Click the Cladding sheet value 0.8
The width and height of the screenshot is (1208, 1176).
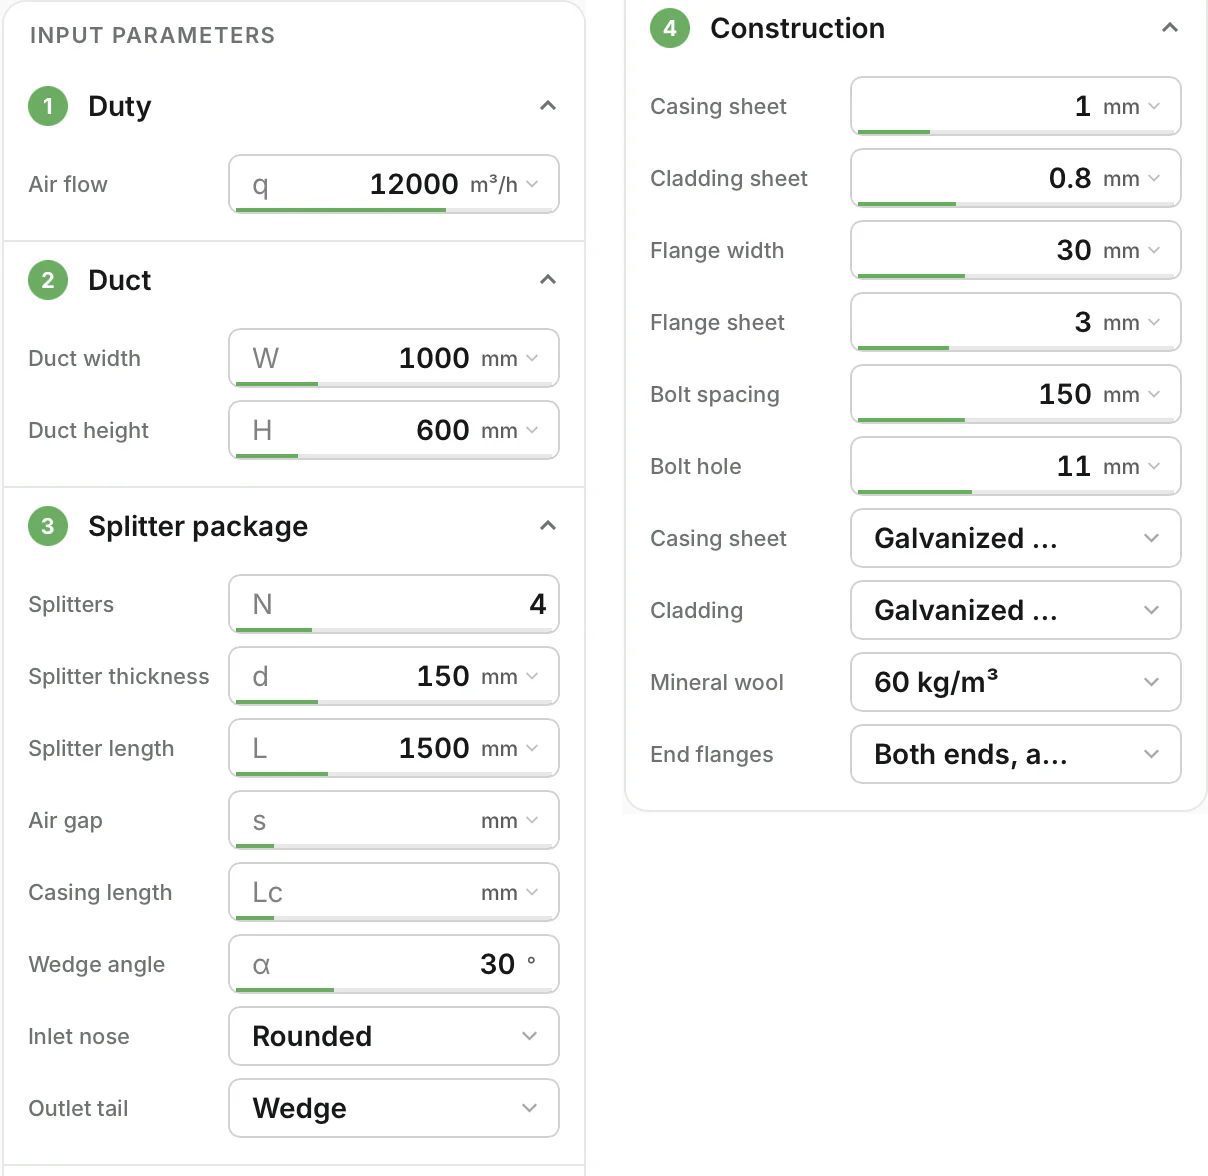click(1070, 178)
